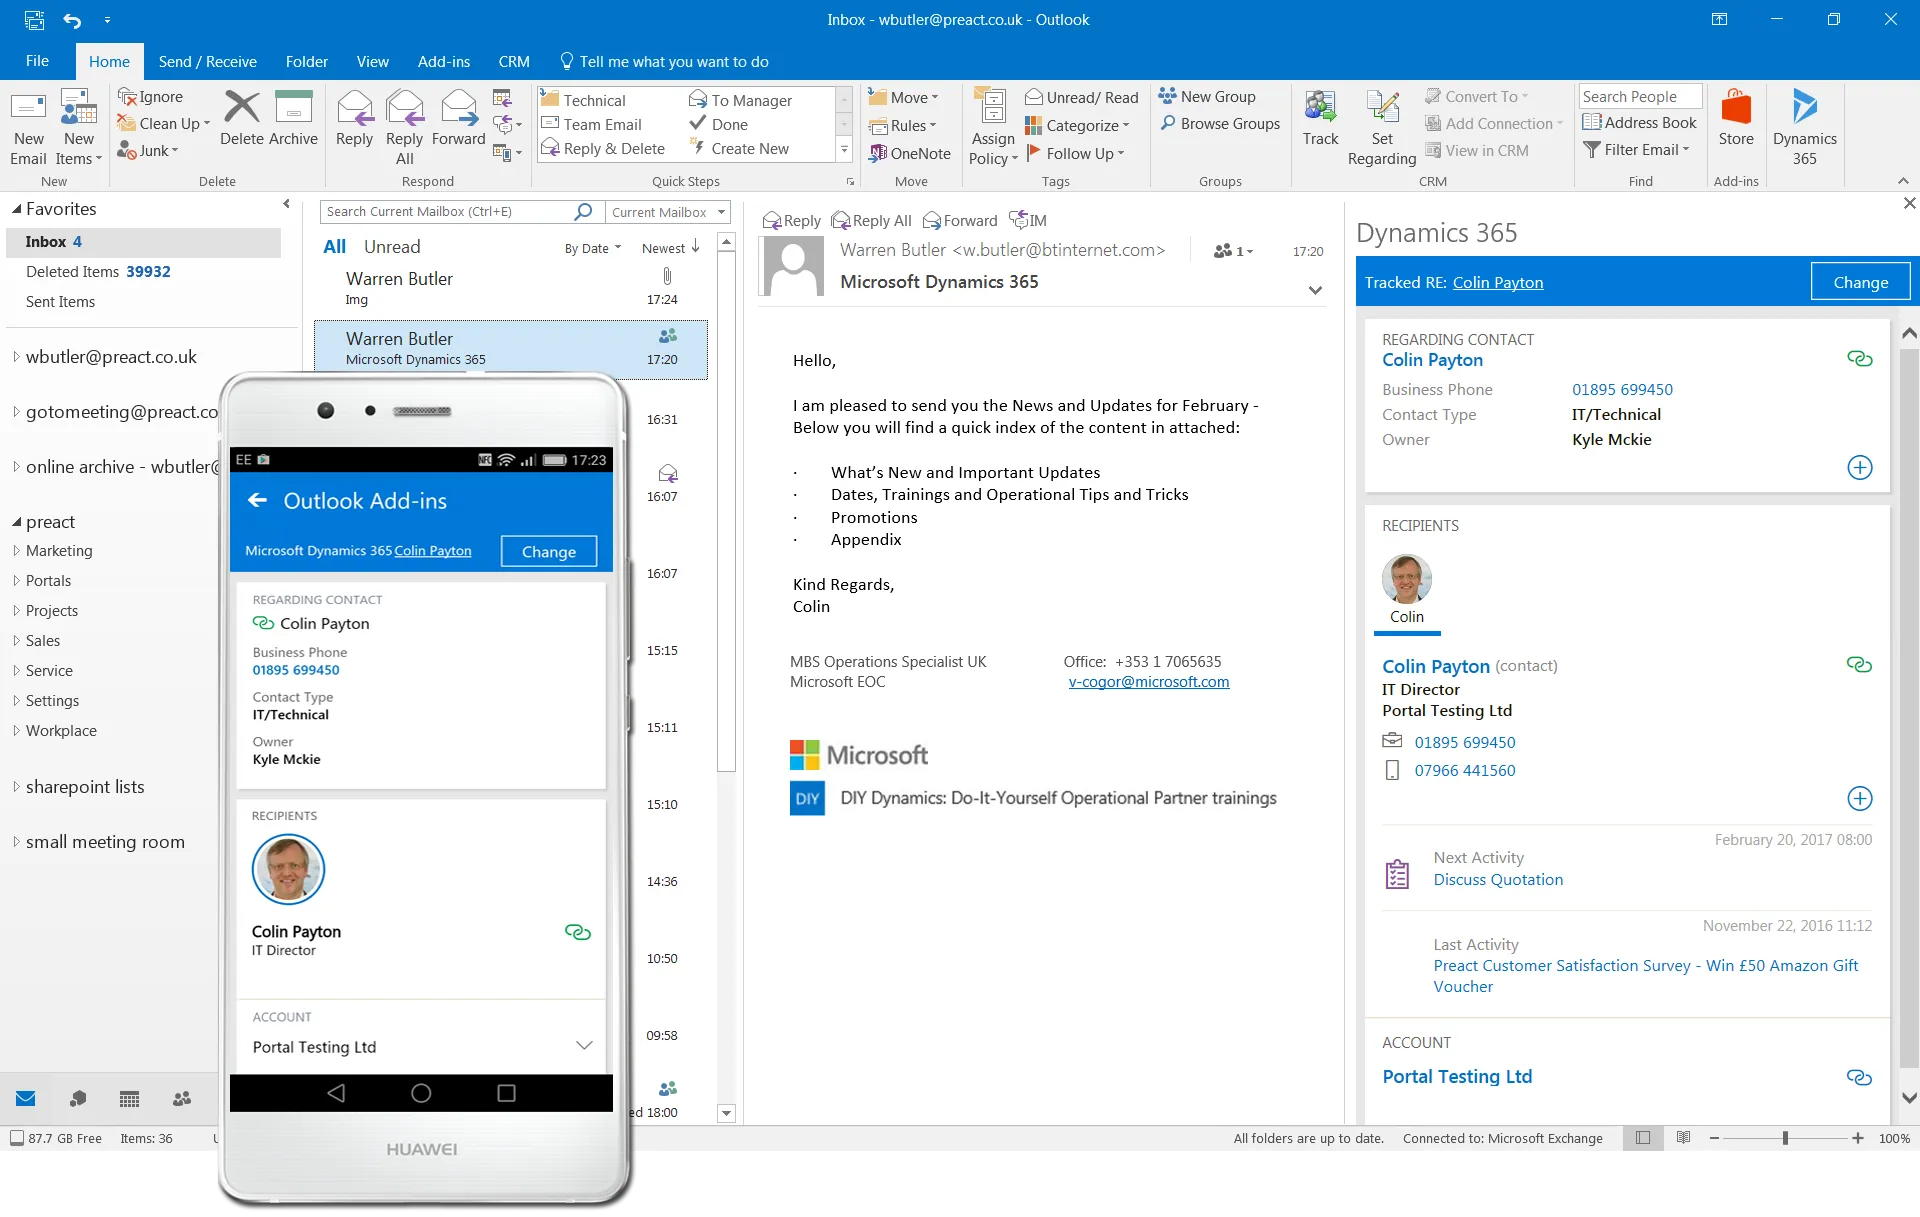This screenshot has height=1217, width=1920.
Task: Apply the Done quick step
Action: pos(719,124)
